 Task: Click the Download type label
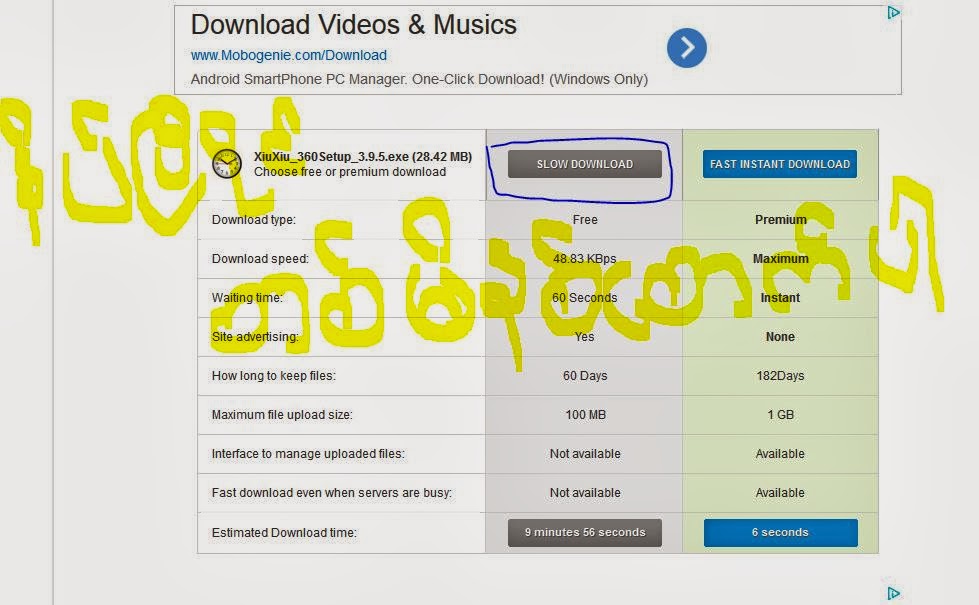253,220
